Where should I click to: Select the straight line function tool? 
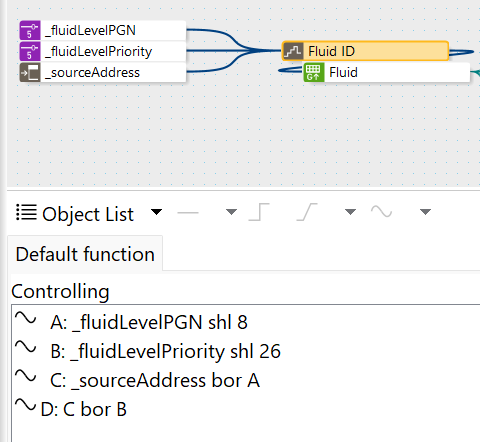188,212
